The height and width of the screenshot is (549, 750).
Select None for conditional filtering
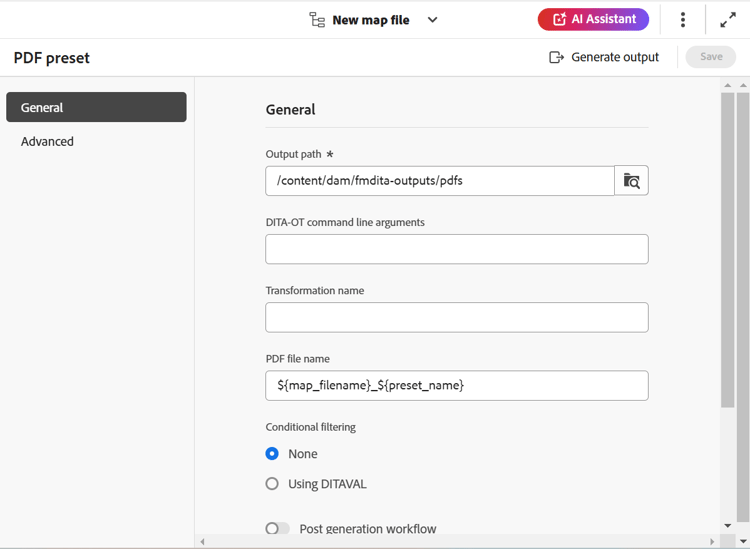tap(272, 454)
